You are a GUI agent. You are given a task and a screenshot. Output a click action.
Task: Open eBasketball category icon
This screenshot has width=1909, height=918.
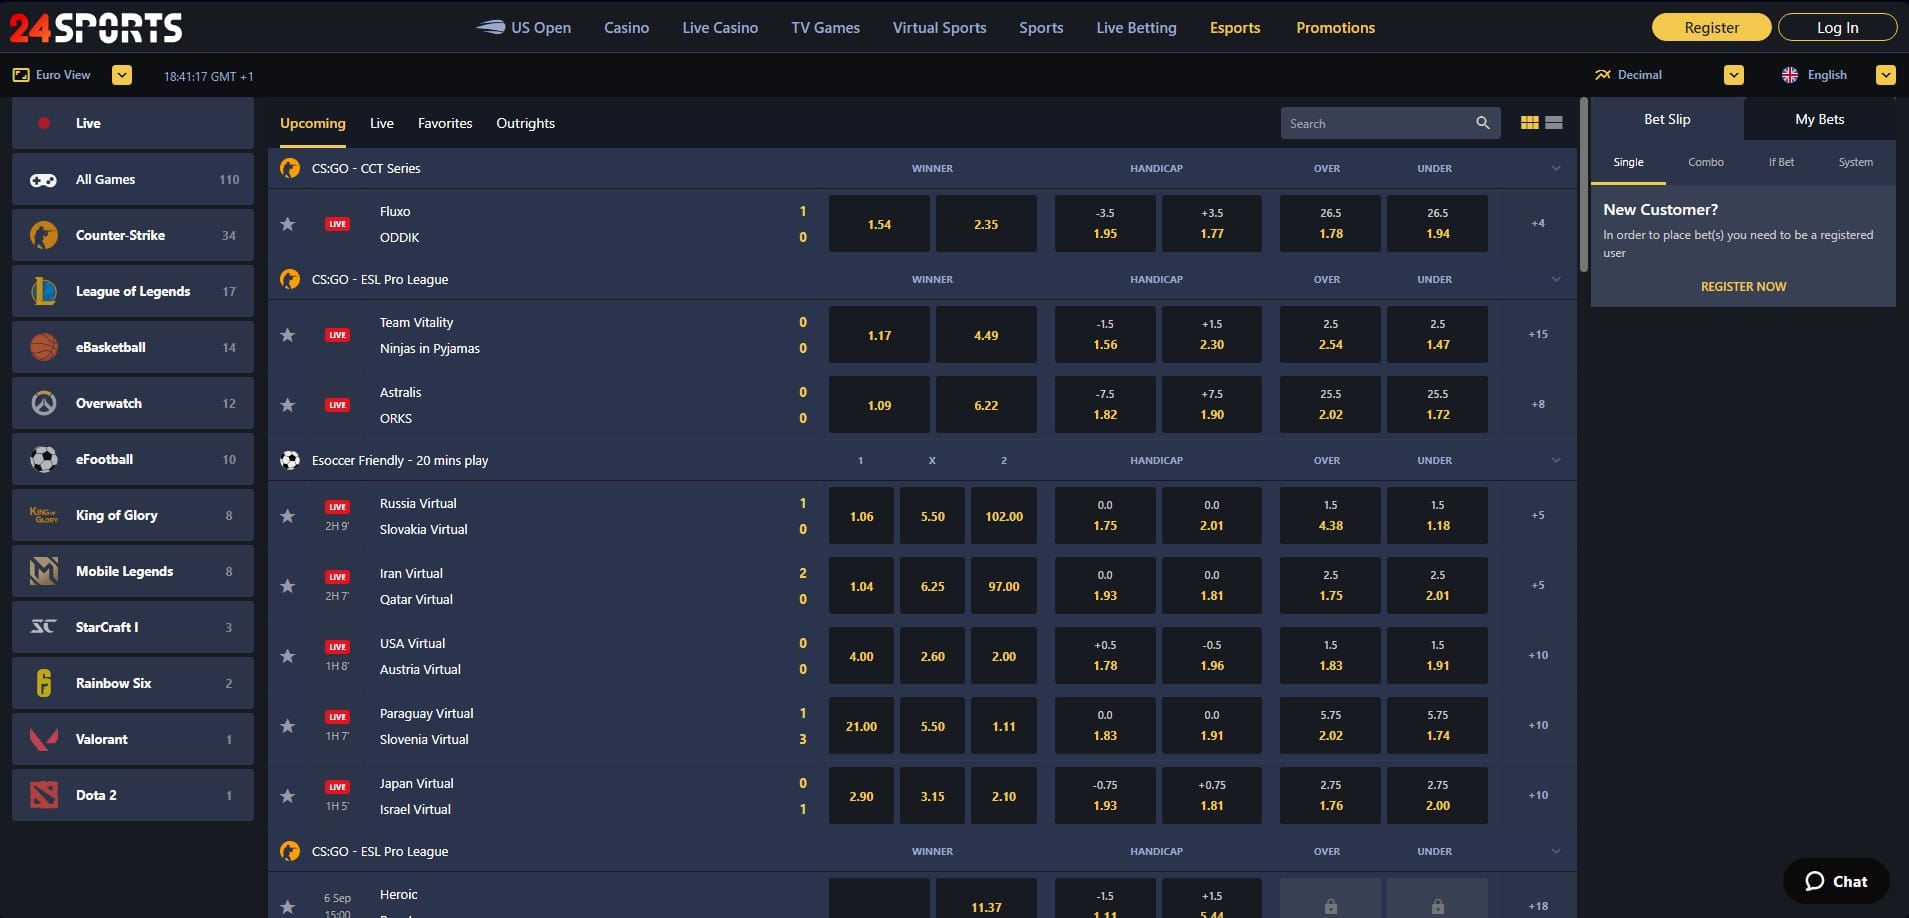click(x=43, y=347)
